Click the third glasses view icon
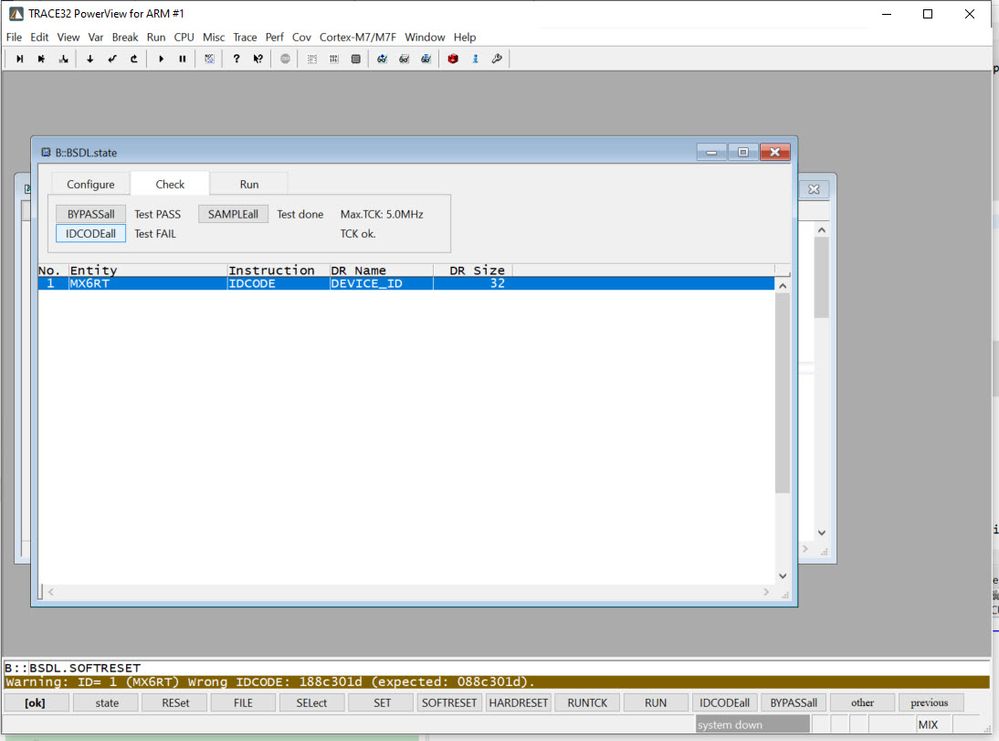 [x=426, y=59]
